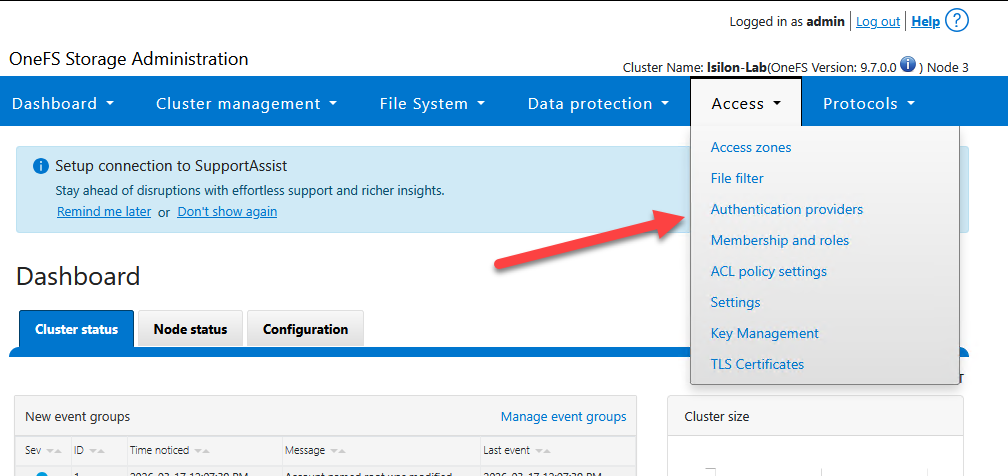Sort events by Last event column
Viewport: 1008px width, 476px height.
544,451
